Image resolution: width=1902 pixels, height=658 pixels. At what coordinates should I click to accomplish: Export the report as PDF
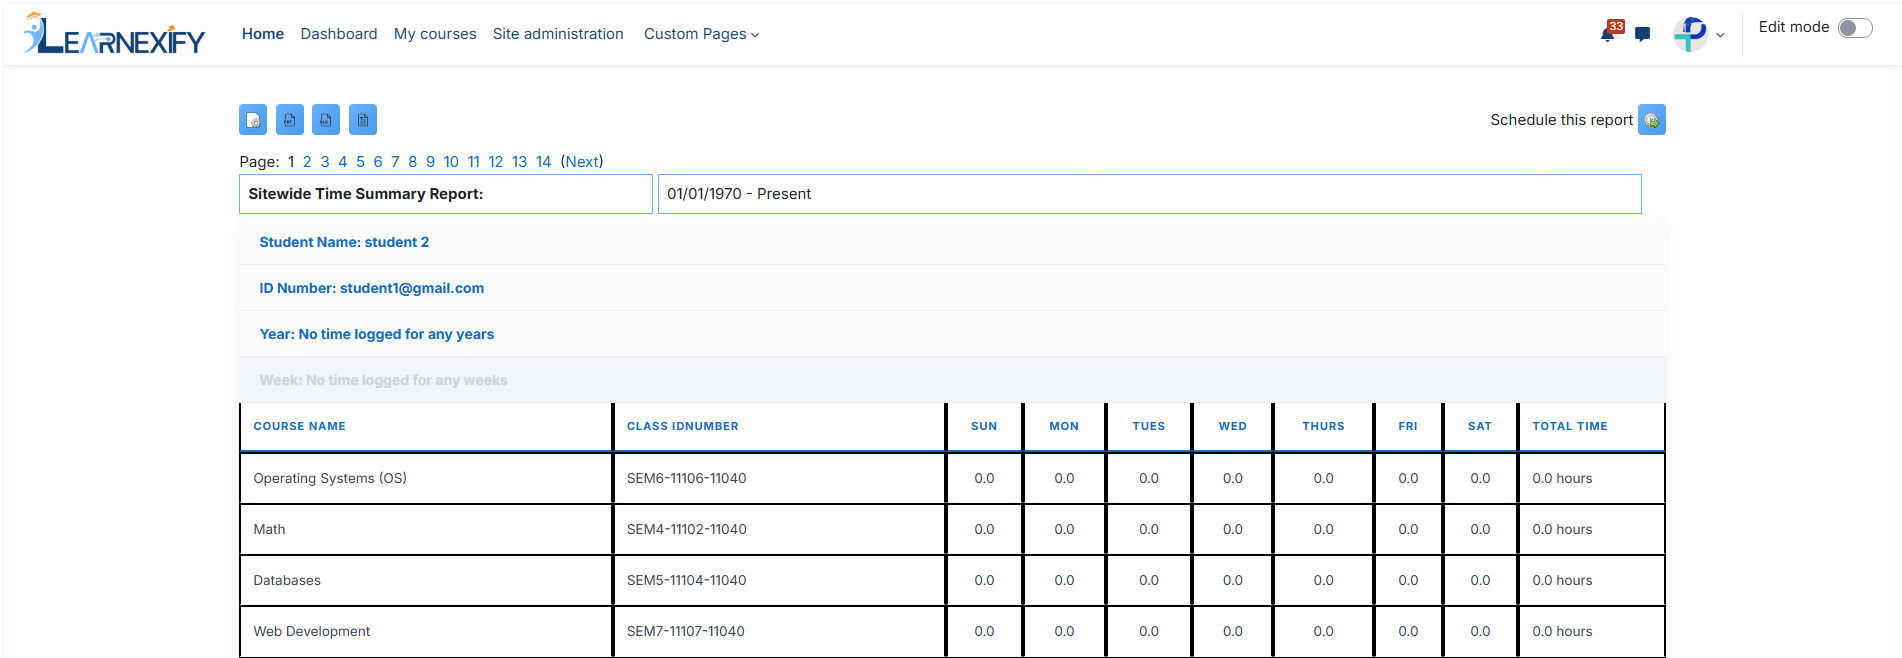coord(290,120)
